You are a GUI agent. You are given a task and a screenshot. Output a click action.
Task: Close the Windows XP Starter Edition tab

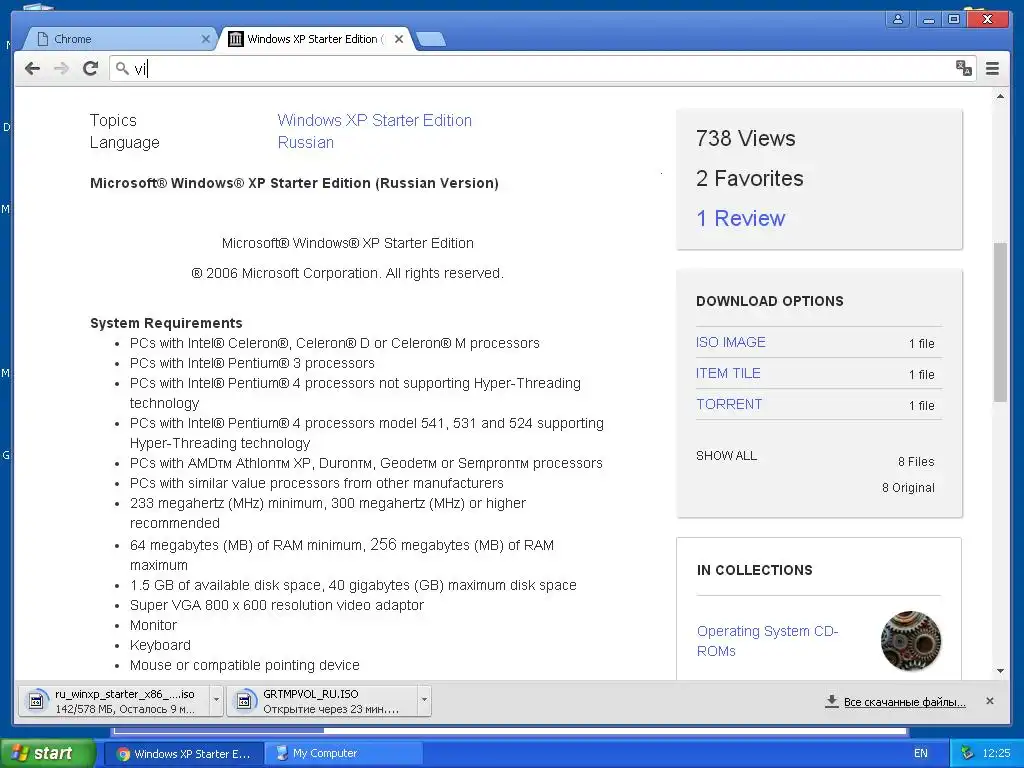click(399, 39)
